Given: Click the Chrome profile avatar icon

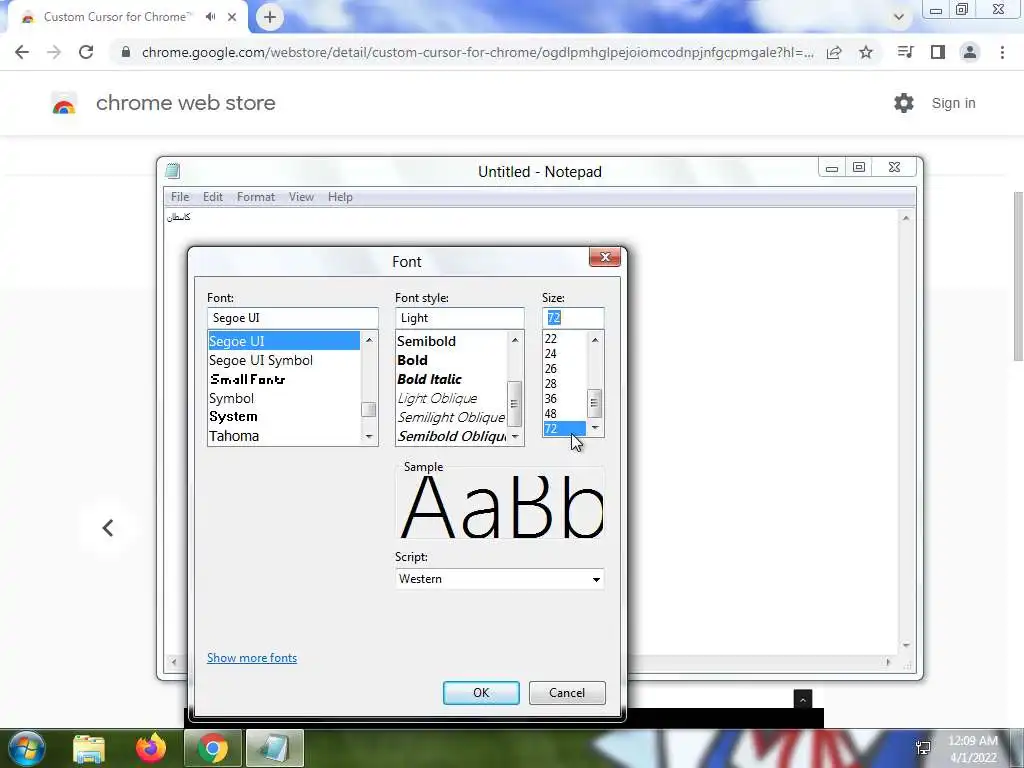Looking at the screenshot, I should point(970,52).
